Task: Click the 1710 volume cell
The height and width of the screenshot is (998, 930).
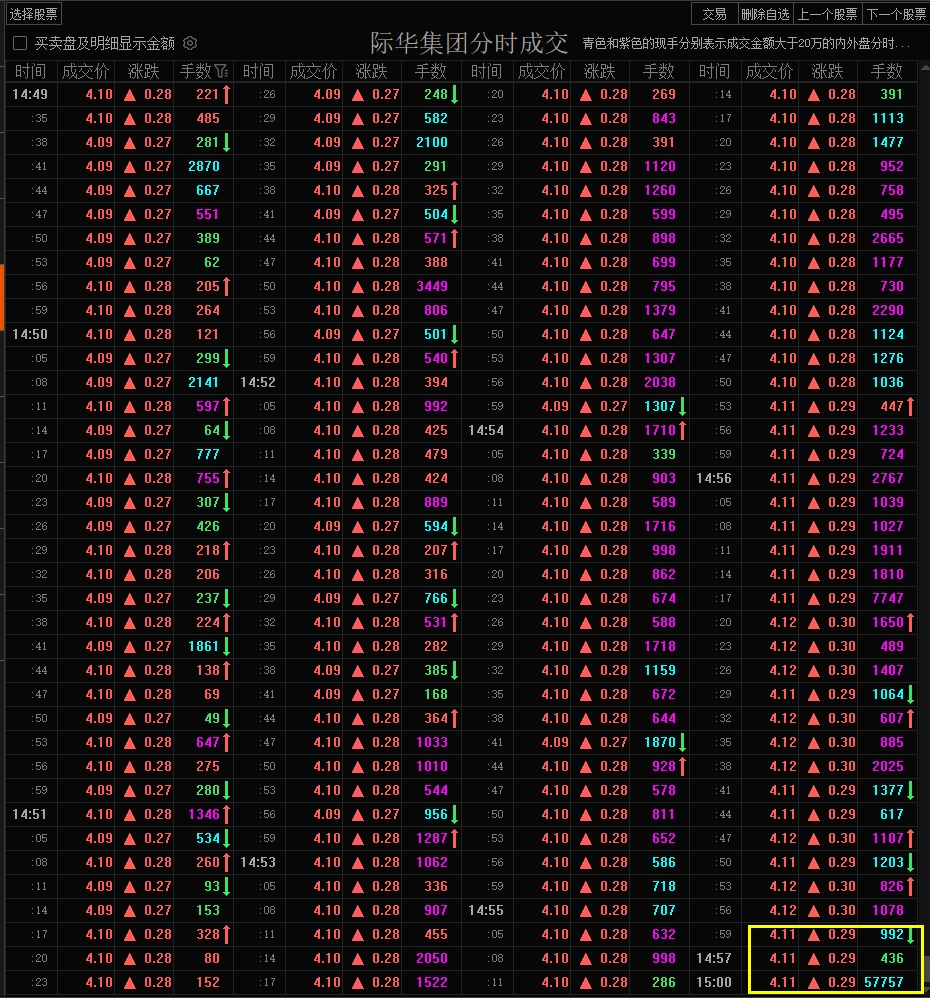Action: pyautogui.click(x=659, y=430)
